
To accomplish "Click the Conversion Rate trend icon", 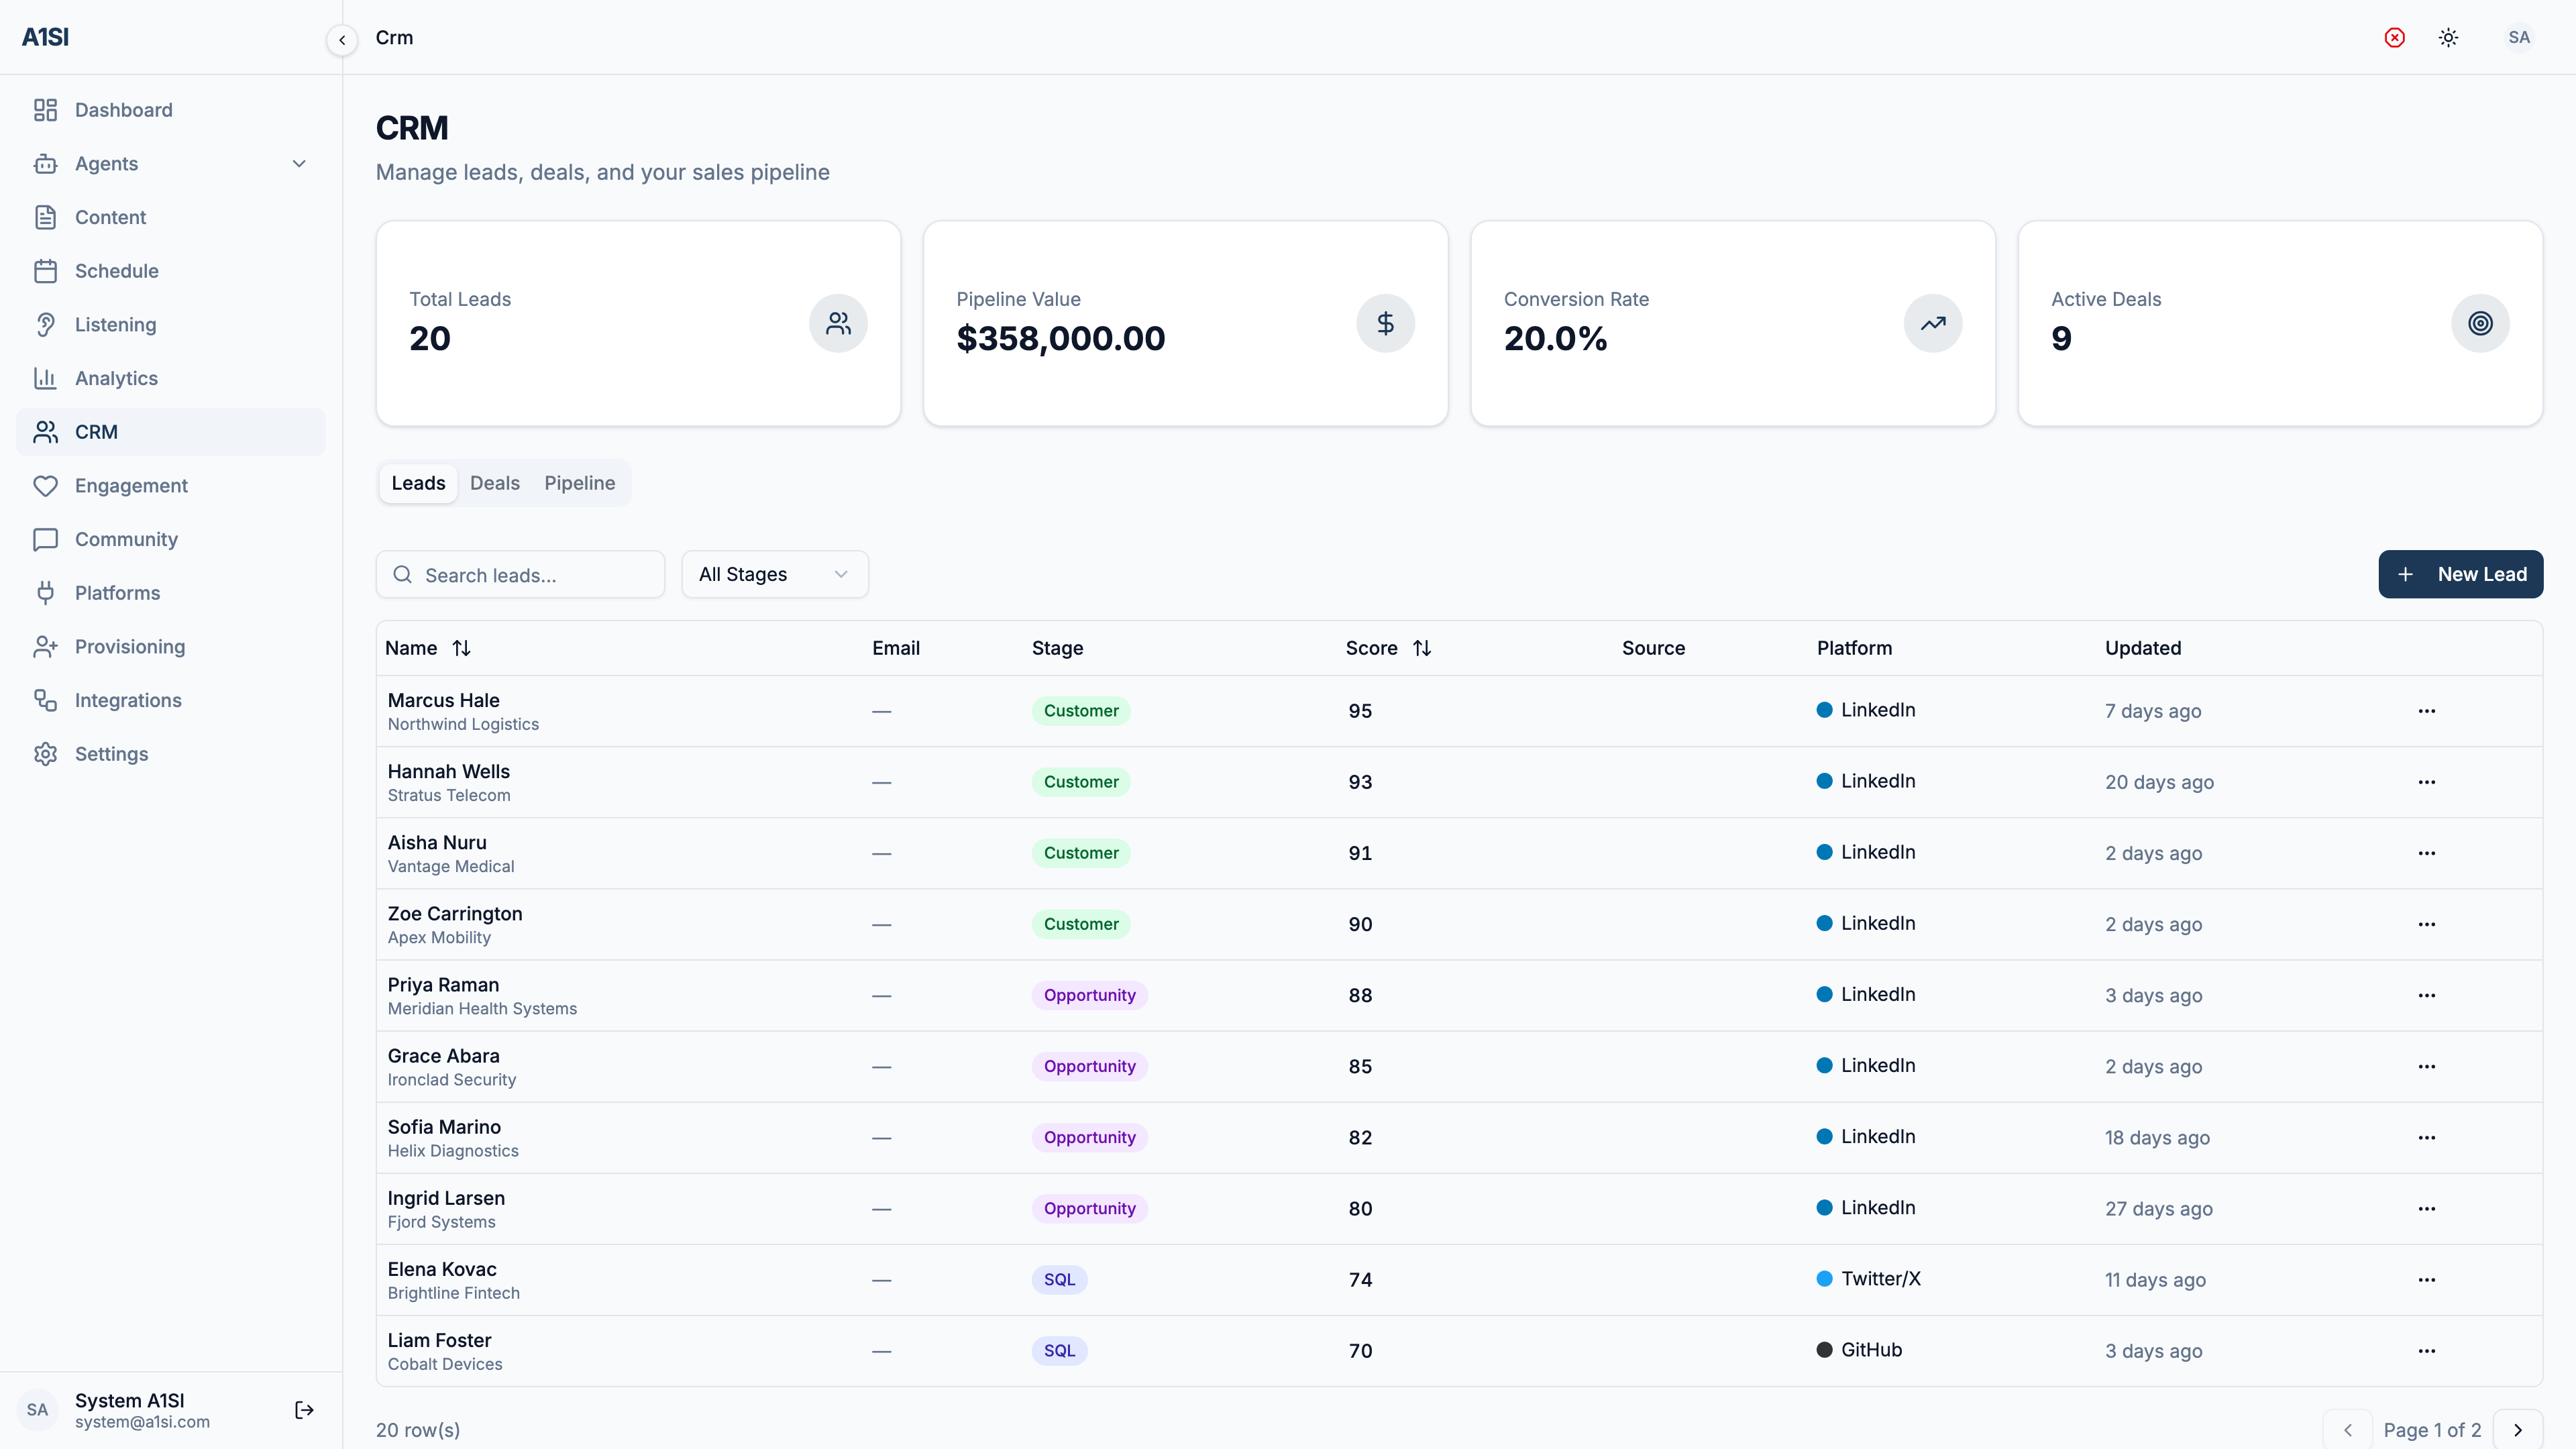I will pos(1932,323).
